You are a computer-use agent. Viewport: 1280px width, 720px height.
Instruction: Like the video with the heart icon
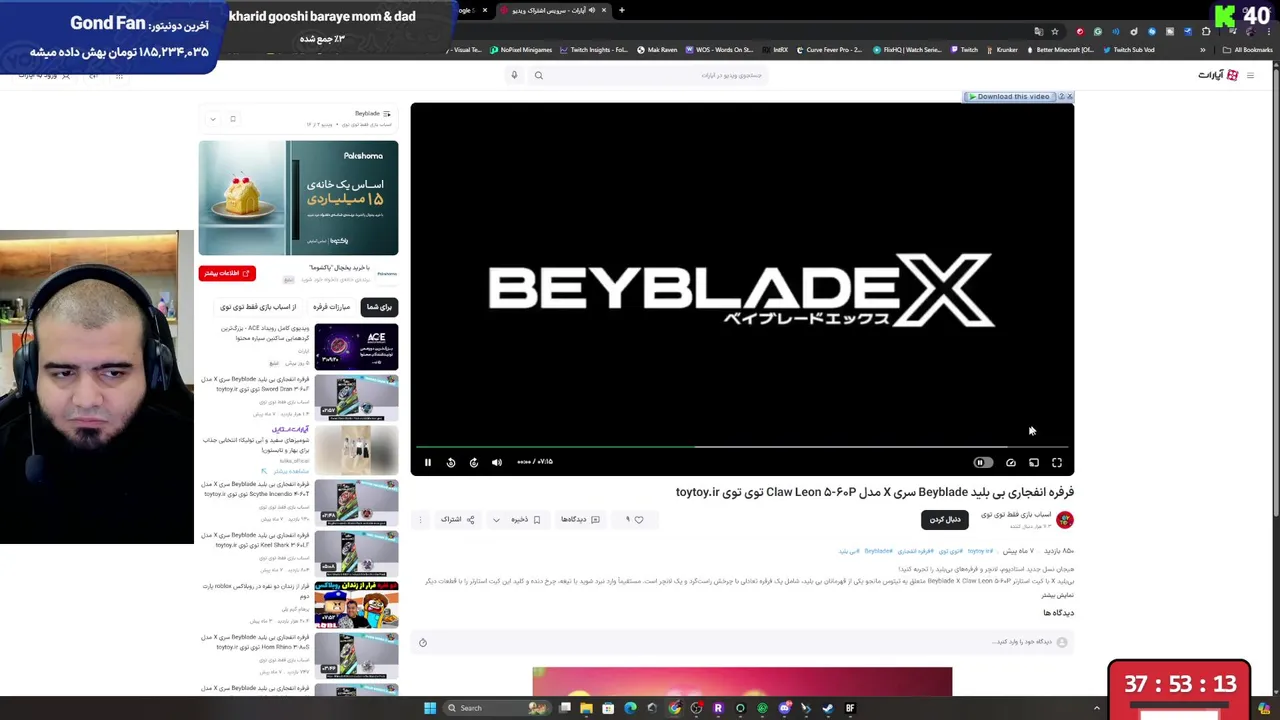tap(639, 519)
